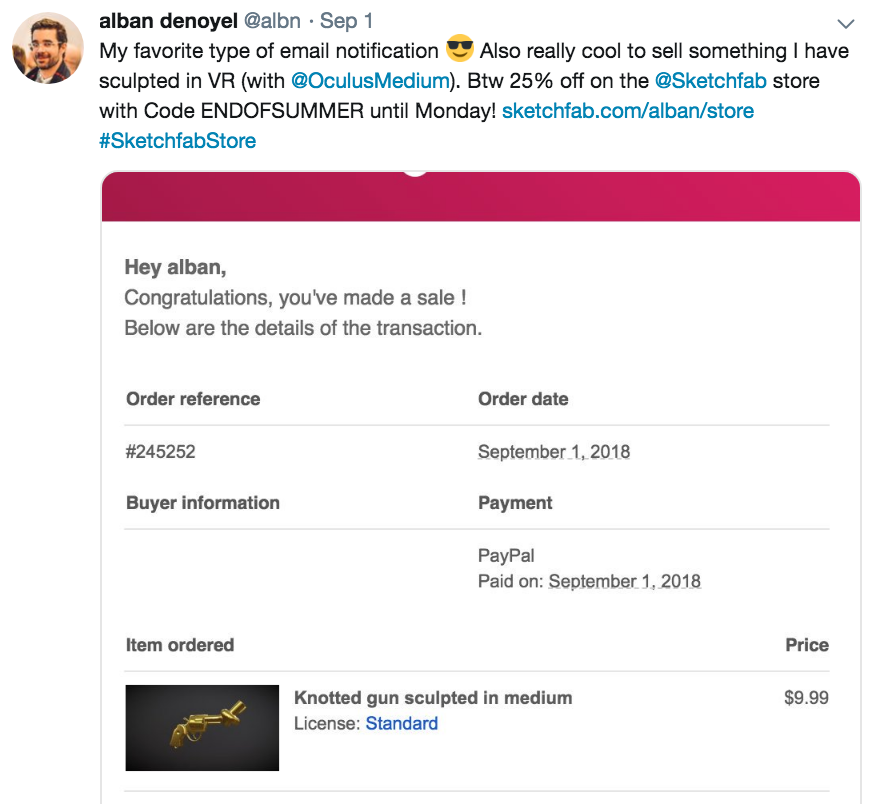Click the order date September 1, 2018
Image resolution: width=870 pixels, height=804 pixels.
pyautogui.click(x=553, y=452)
